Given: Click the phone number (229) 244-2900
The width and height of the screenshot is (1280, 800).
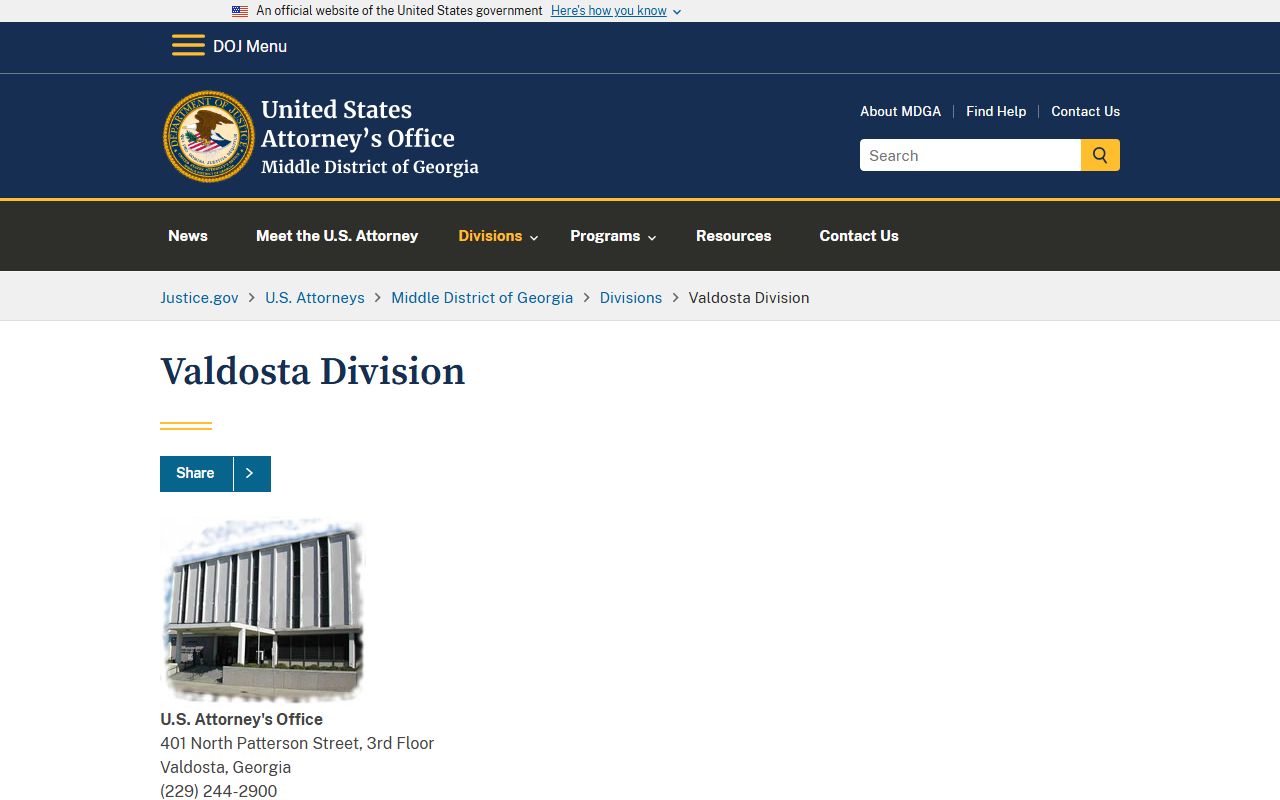Looking at the screenshot, I should (219, 791).
